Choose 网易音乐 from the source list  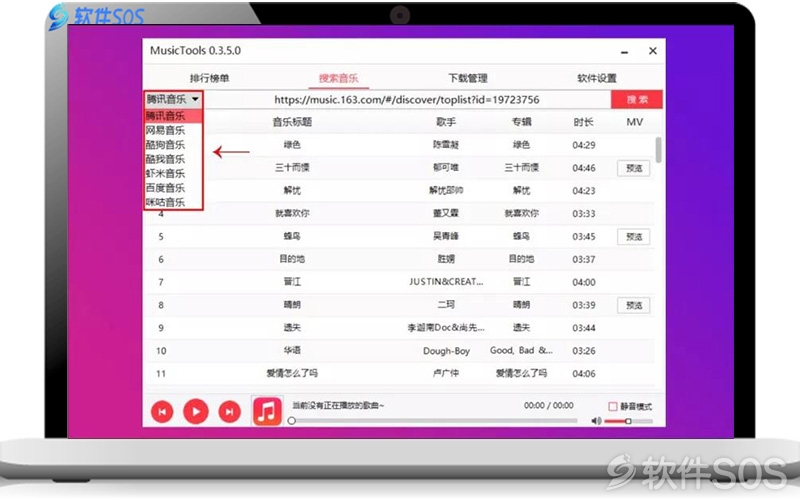click(x=173, y=131)
